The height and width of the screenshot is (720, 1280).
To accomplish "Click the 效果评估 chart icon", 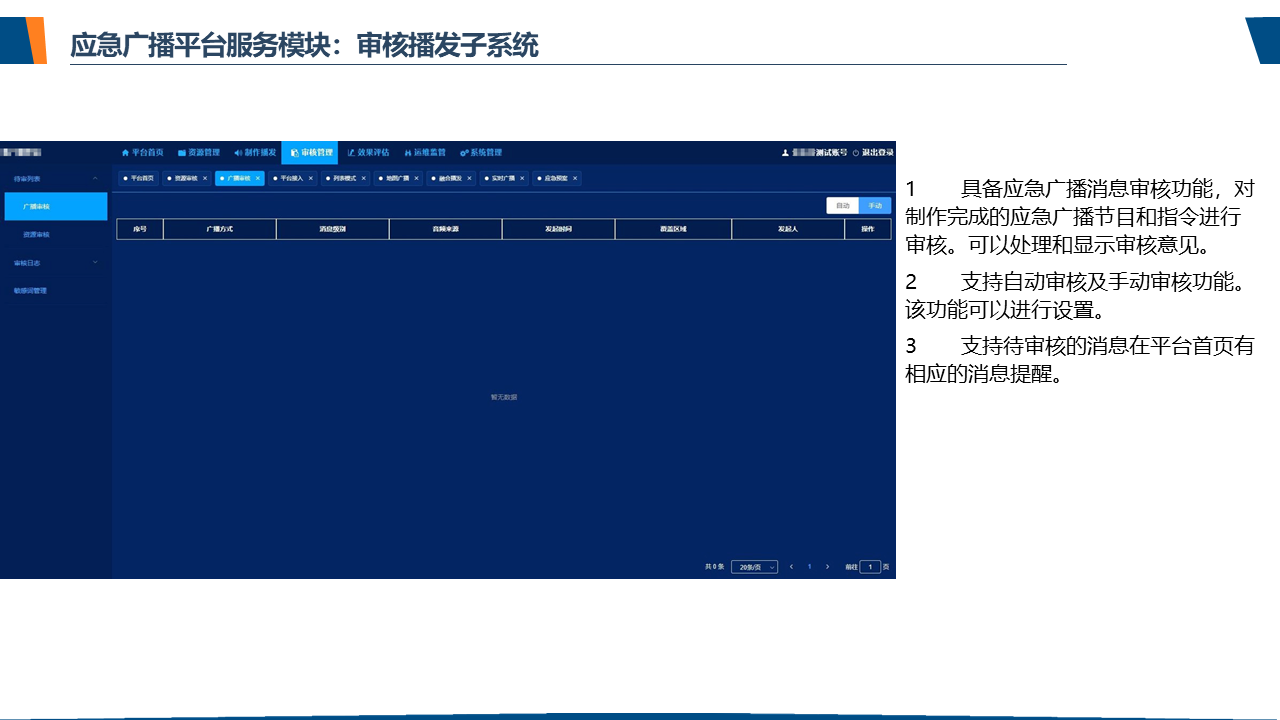I will click(351, 153).
